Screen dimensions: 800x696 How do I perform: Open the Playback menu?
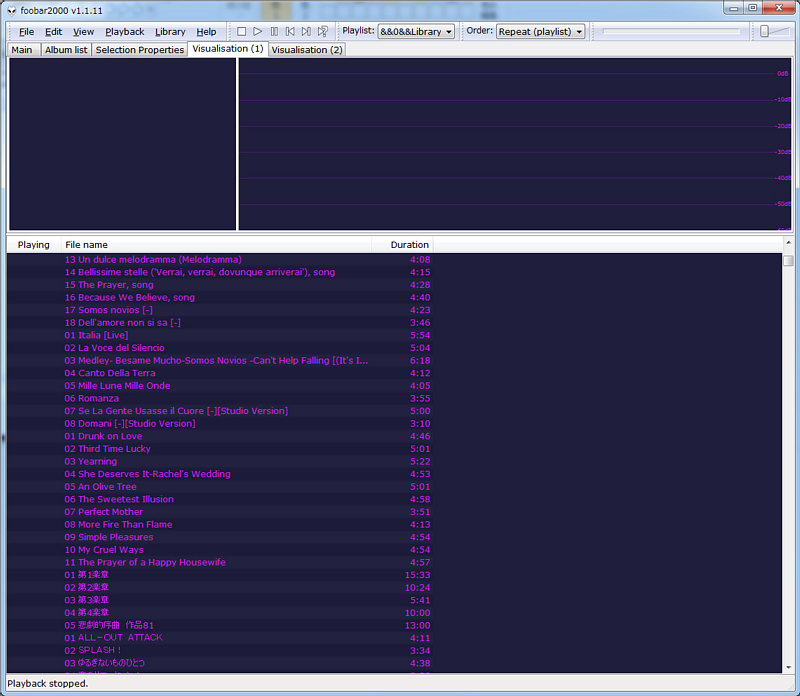[125, 32]
